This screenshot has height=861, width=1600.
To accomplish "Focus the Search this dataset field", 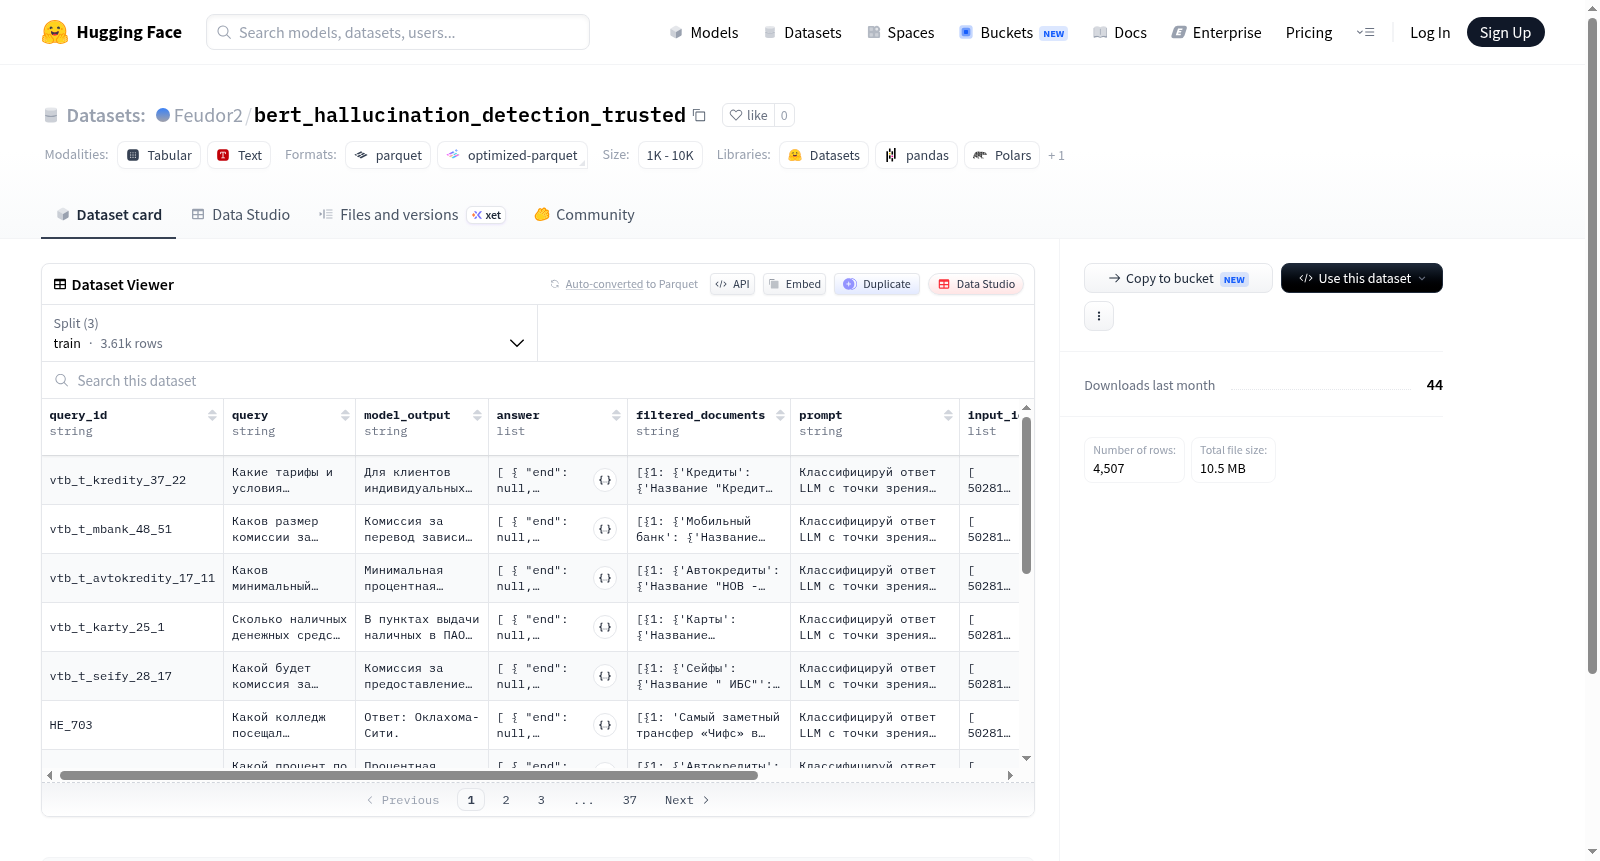I will tap(538, 380).
